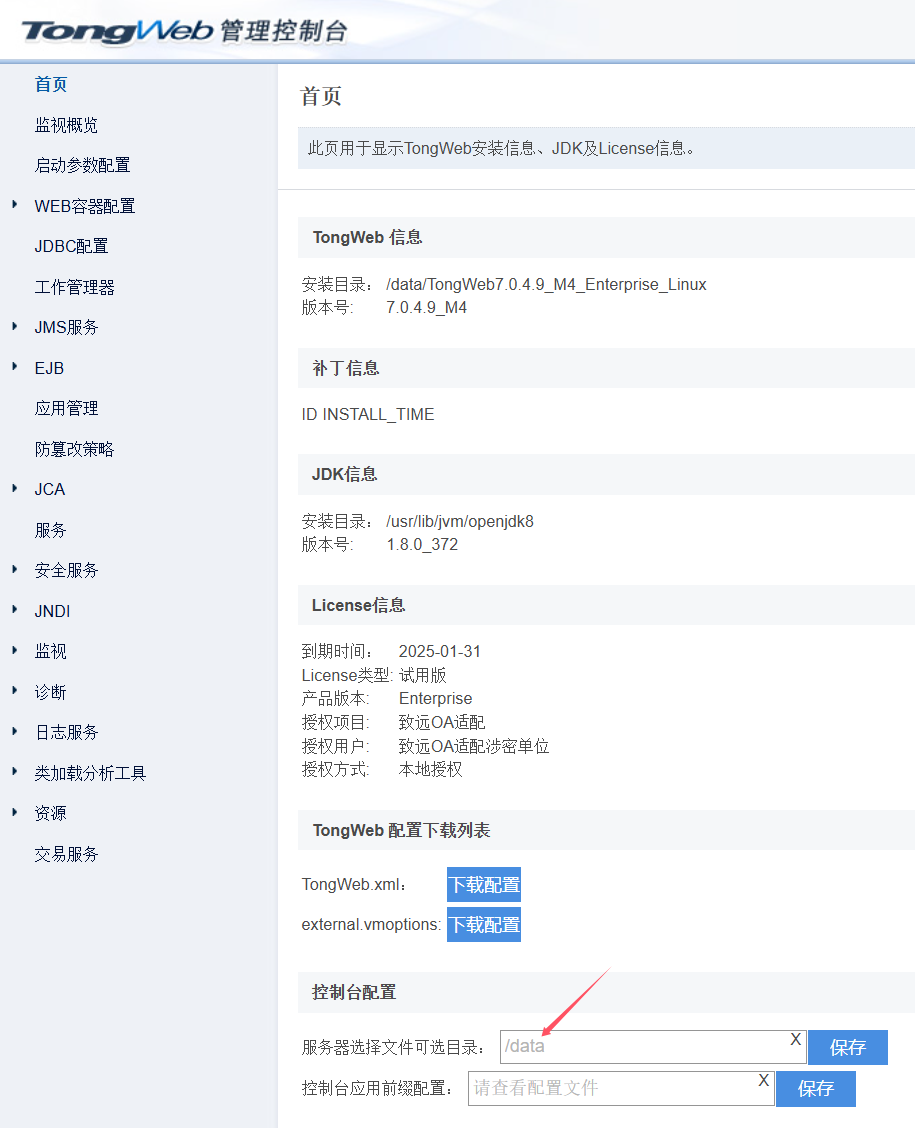Go to 启动参数配置 page
Viewport: 915px width, 1128px height.
pyautogui.click(x=82, y=165)
